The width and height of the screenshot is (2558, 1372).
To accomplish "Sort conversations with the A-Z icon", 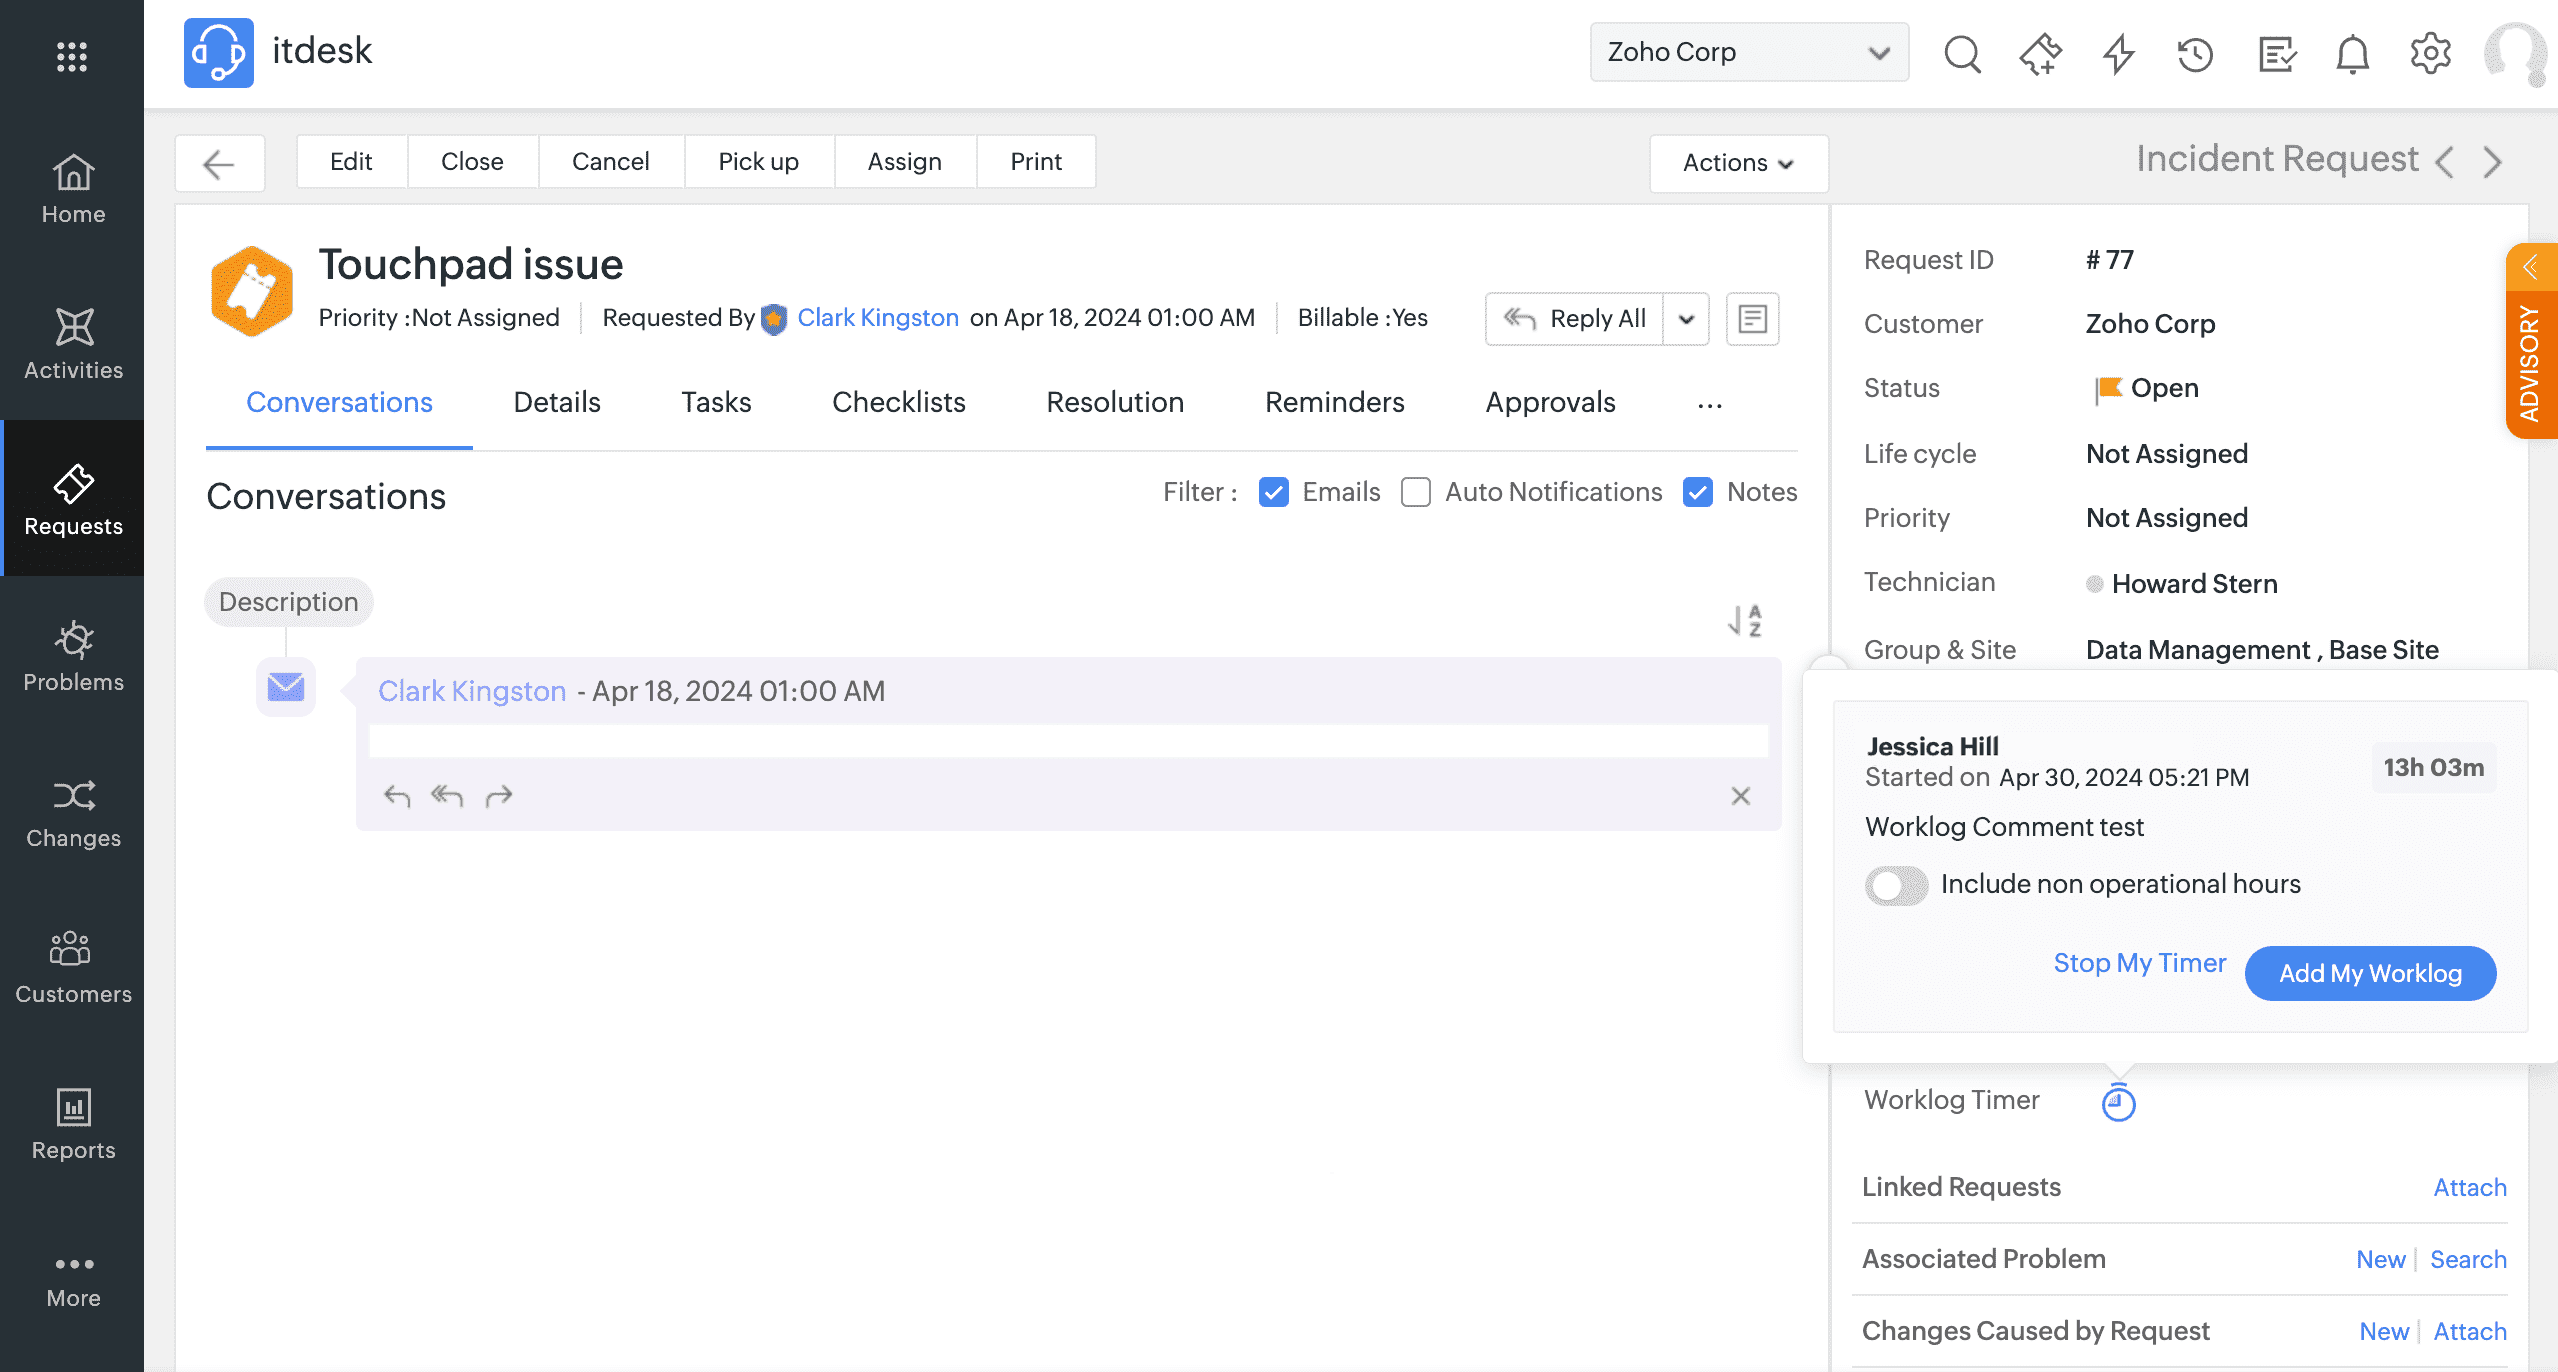I will click(1745, 621).
